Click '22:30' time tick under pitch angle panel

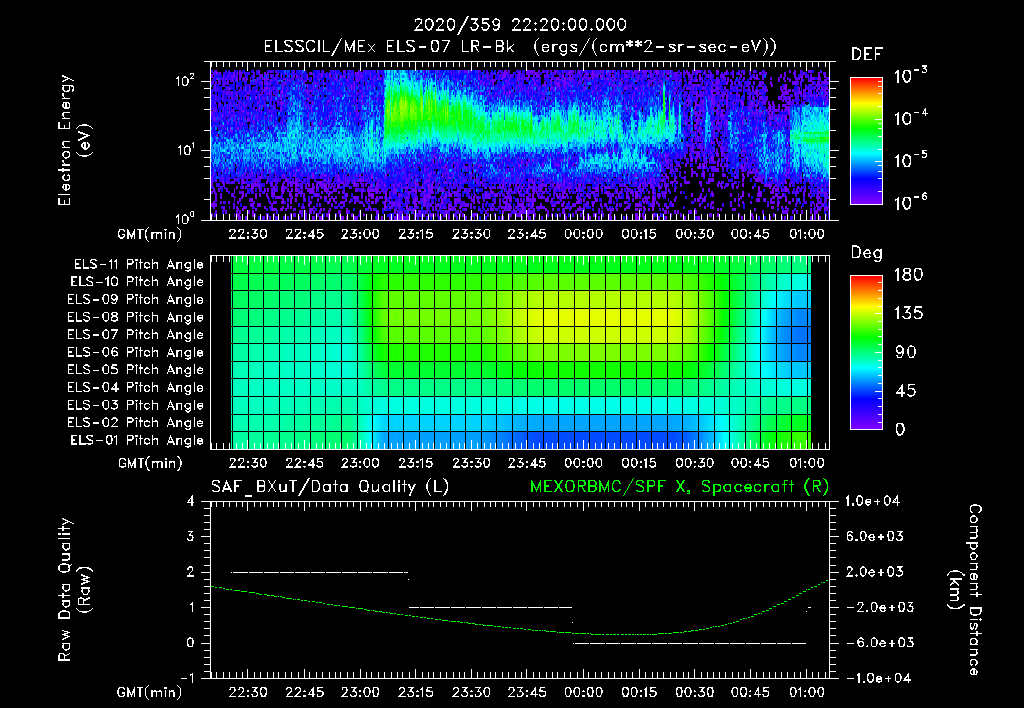pos(249,463)
